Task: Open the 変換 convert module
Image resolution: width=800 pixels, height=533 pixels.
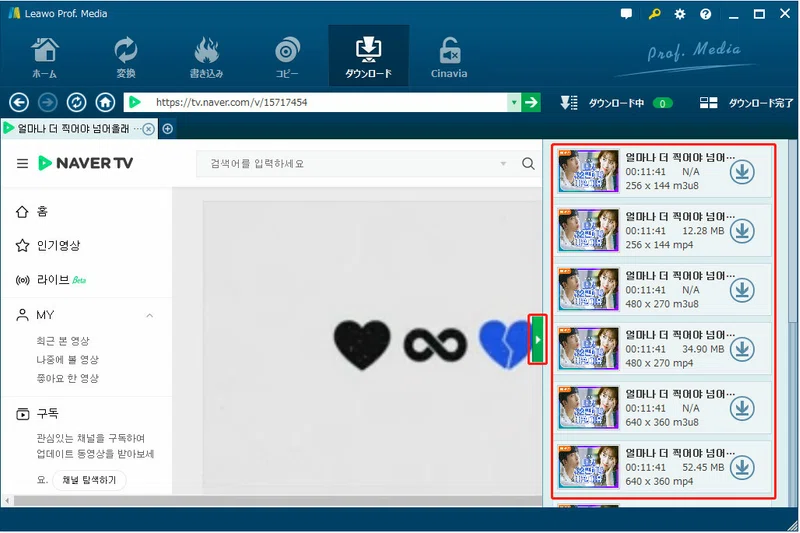Action: point(126,57)
